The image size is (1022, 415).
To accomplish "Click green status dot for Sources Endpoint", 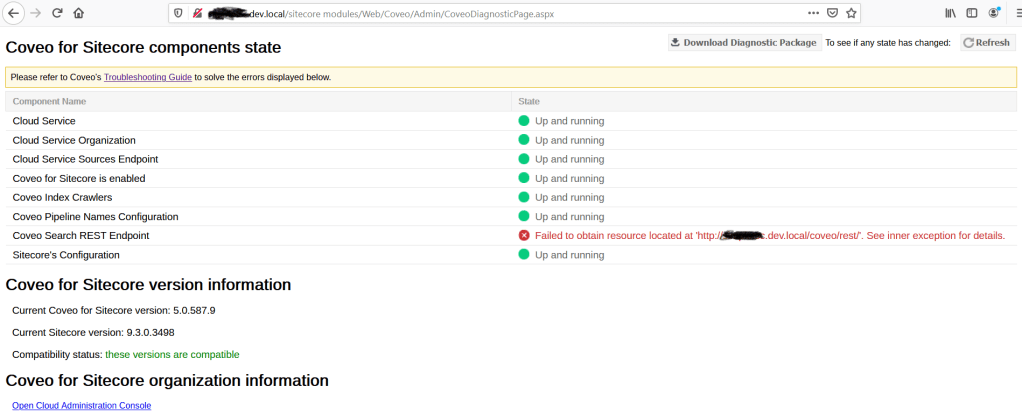I will [524, 158].
